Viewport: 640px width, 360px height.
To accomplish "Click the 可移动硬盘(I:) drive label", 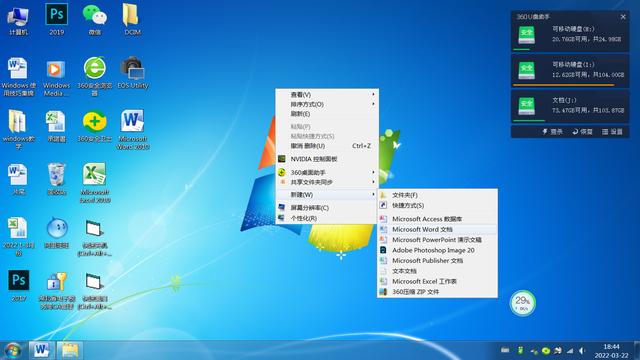I will (573, 64).
